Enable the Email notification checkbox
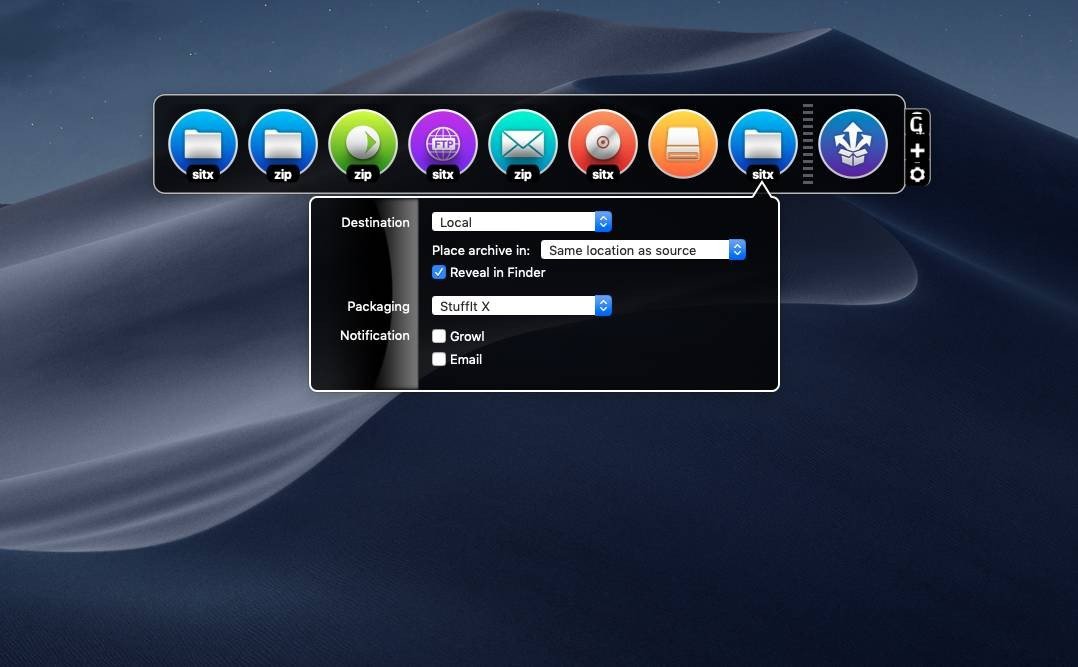The height and width of the screenshot is (667, 1078). tap(439, 359)
